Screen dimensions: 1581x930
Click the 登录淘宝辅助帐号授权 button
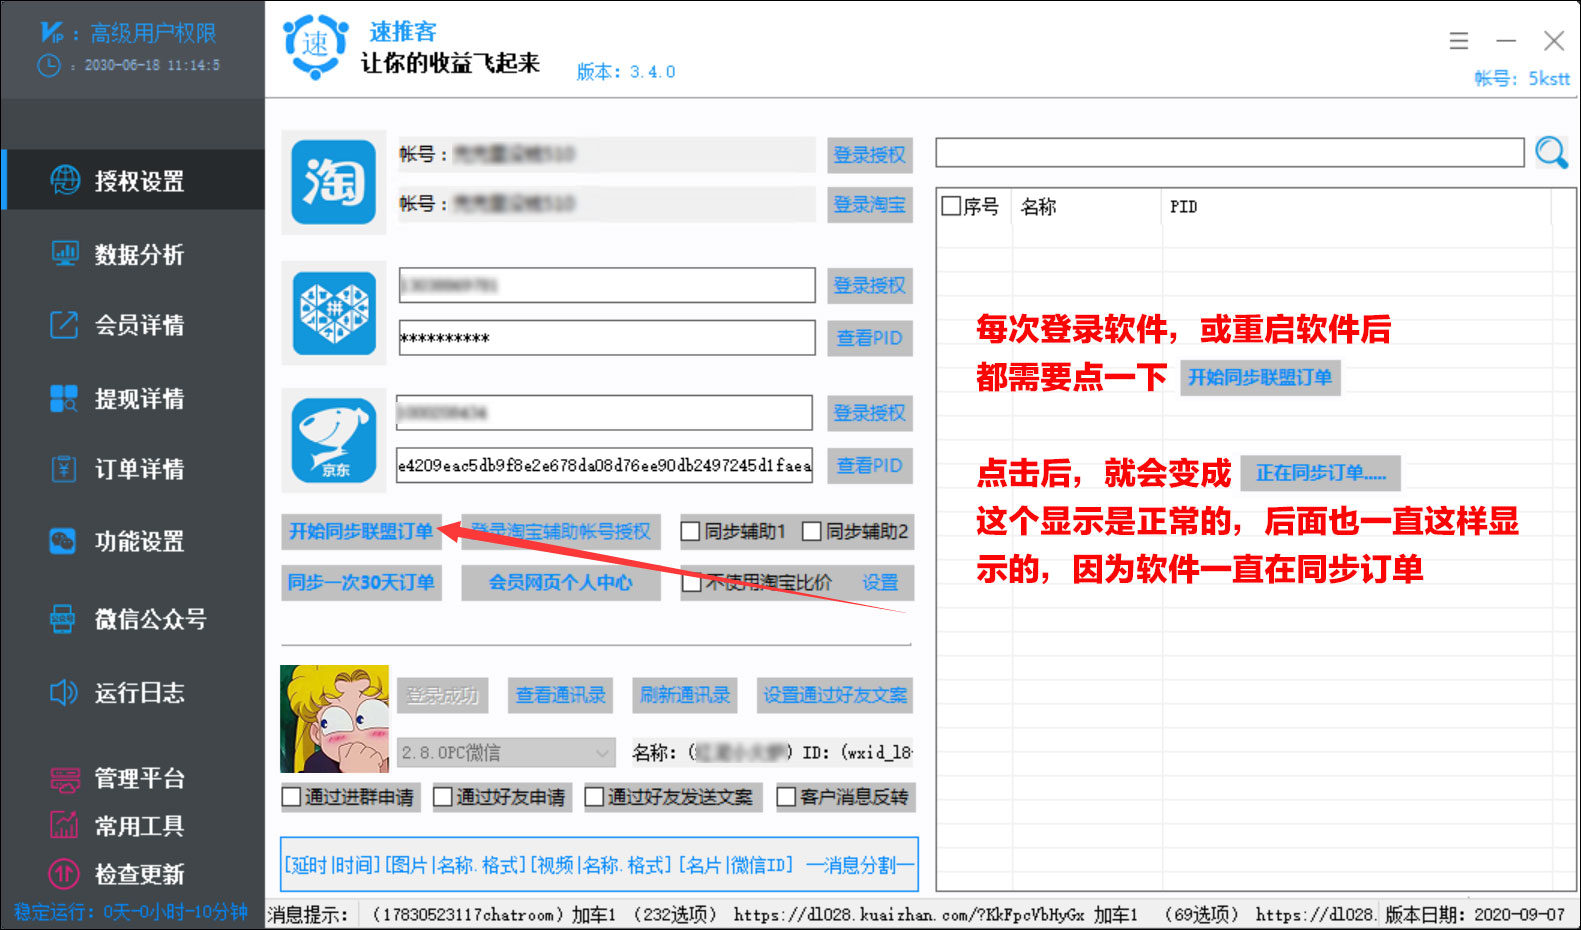[x=561, y=531]
